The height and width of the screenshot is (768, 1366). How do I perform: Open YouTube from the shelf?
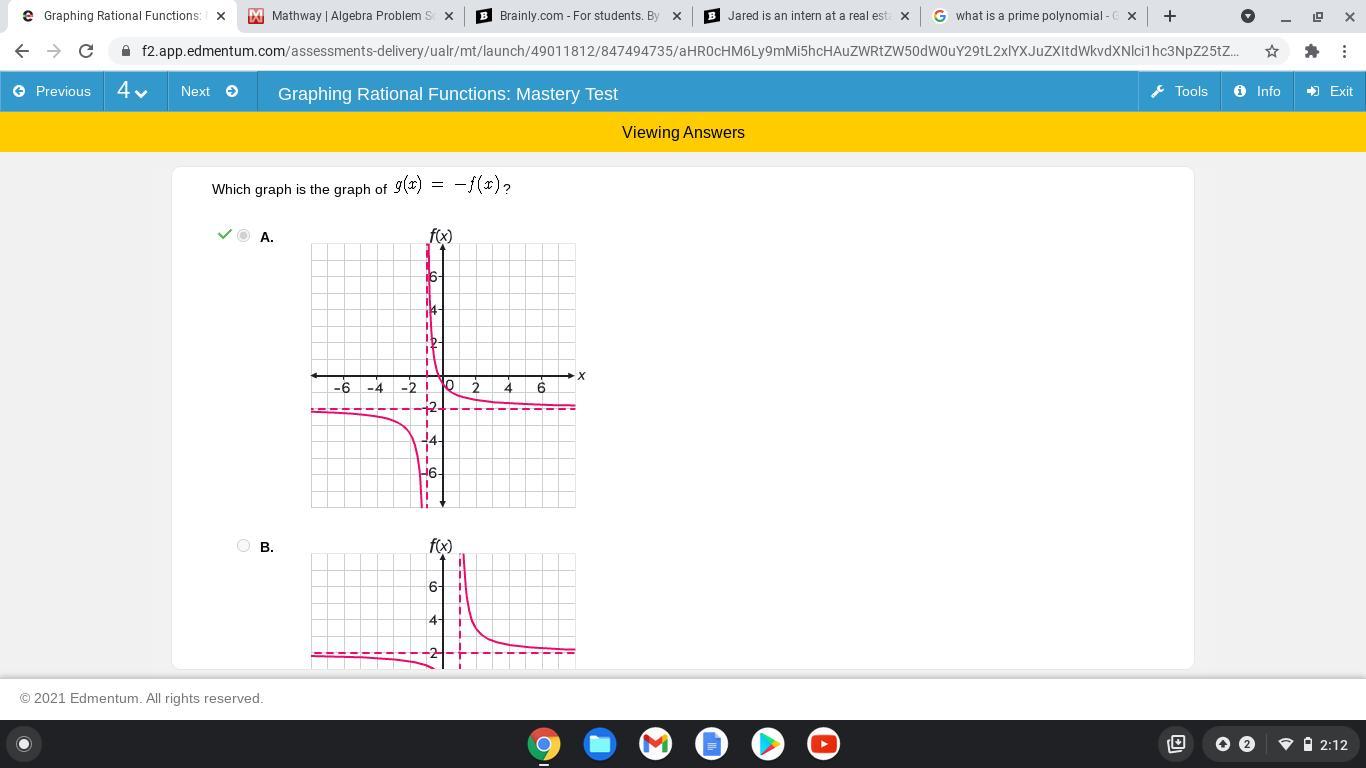click(x=824, y=744)
